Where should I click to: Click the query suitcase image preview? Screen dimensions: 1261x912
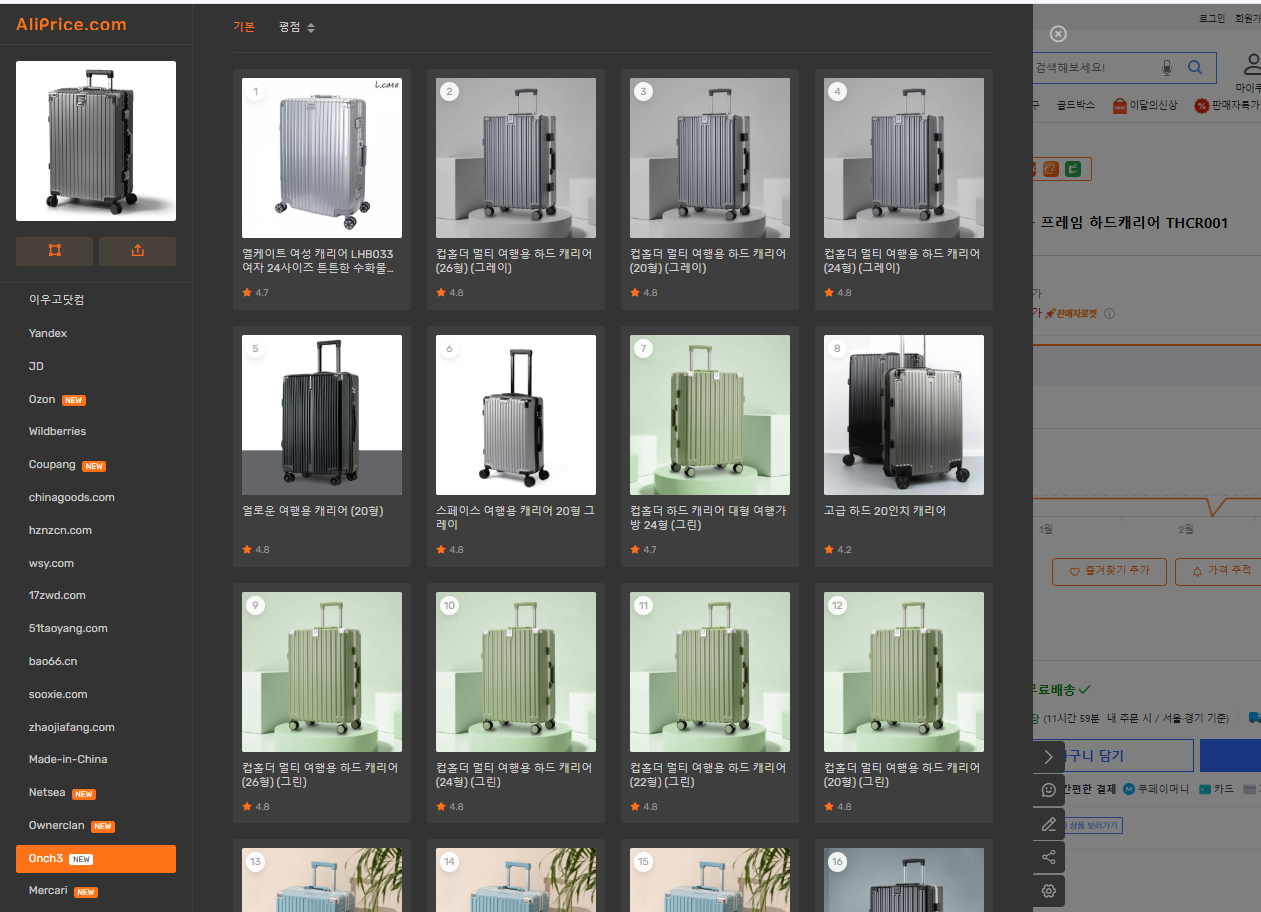[x=96, y=141]
